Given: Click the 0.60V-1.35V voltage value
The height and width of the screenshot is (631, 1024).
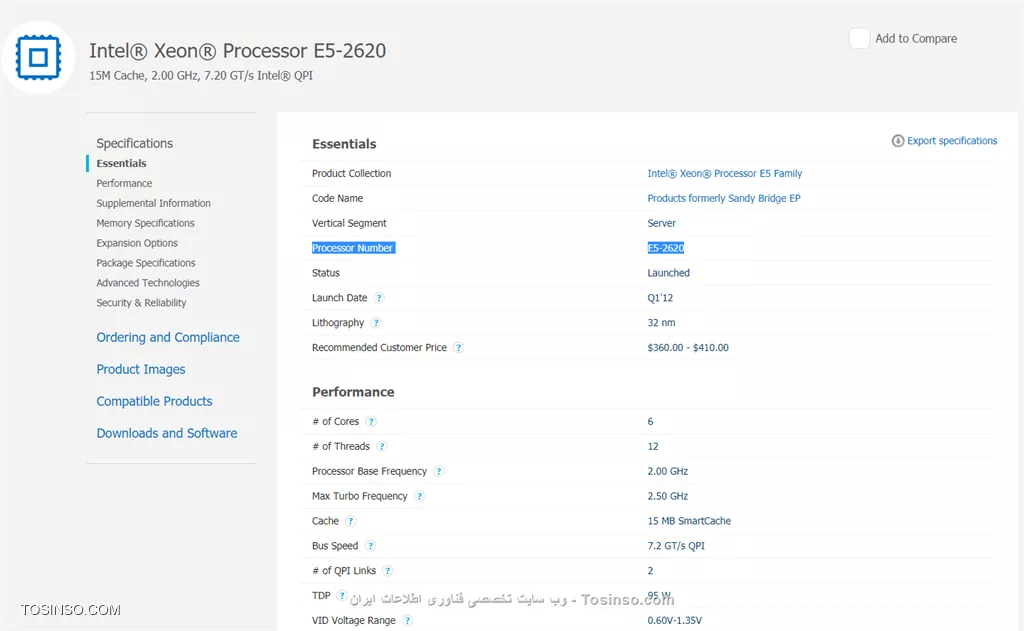Looking at the screenshot, I should coord(675,620).
